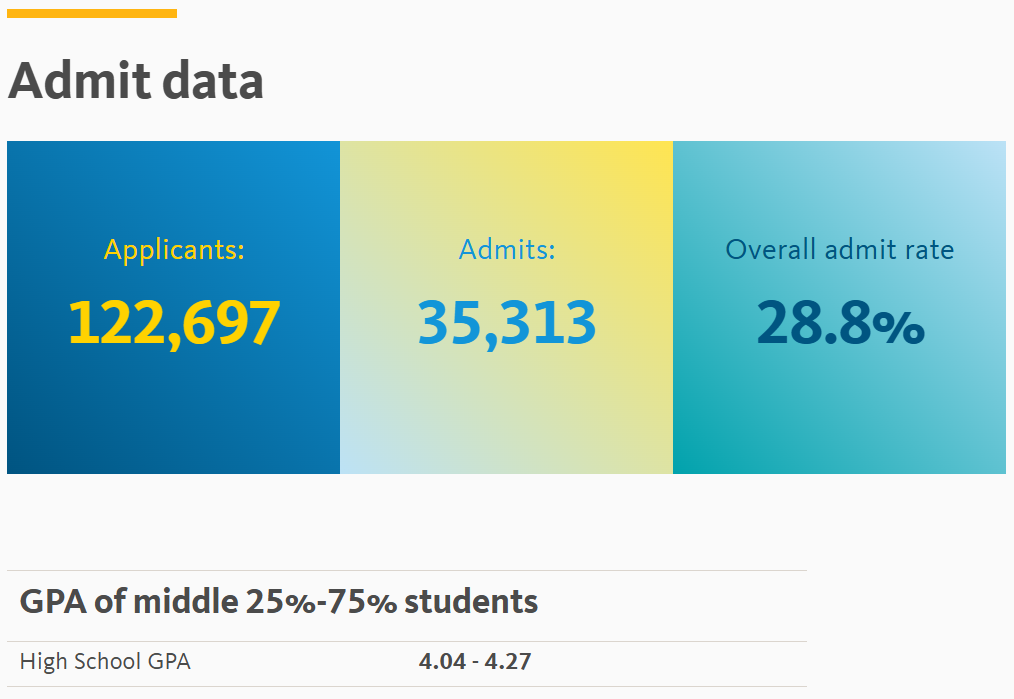1014x699 pixels.
Task: Click the lower 4.04 GPA value
Action: (442, 661)
